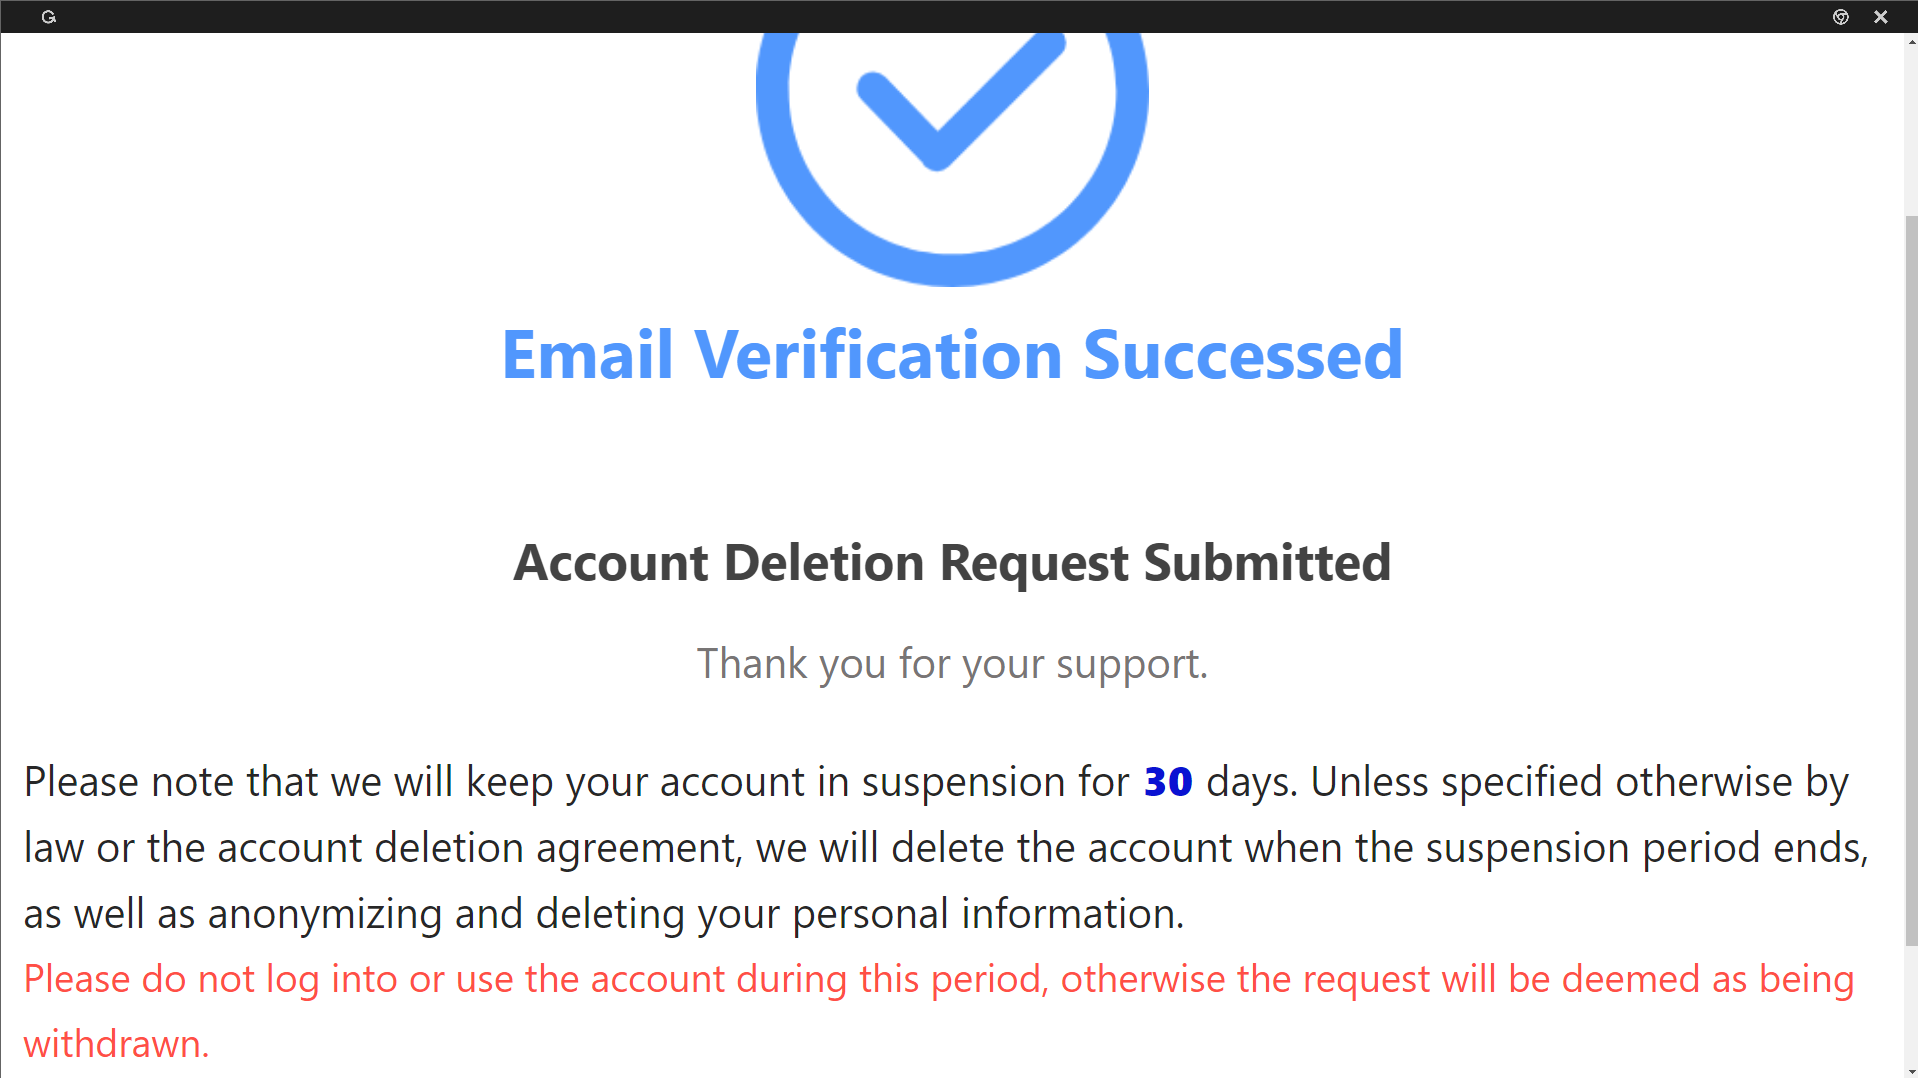
Task: Open page in Chrome via title bar icon
Action: pyautogui.click(x=1840, y=17)
